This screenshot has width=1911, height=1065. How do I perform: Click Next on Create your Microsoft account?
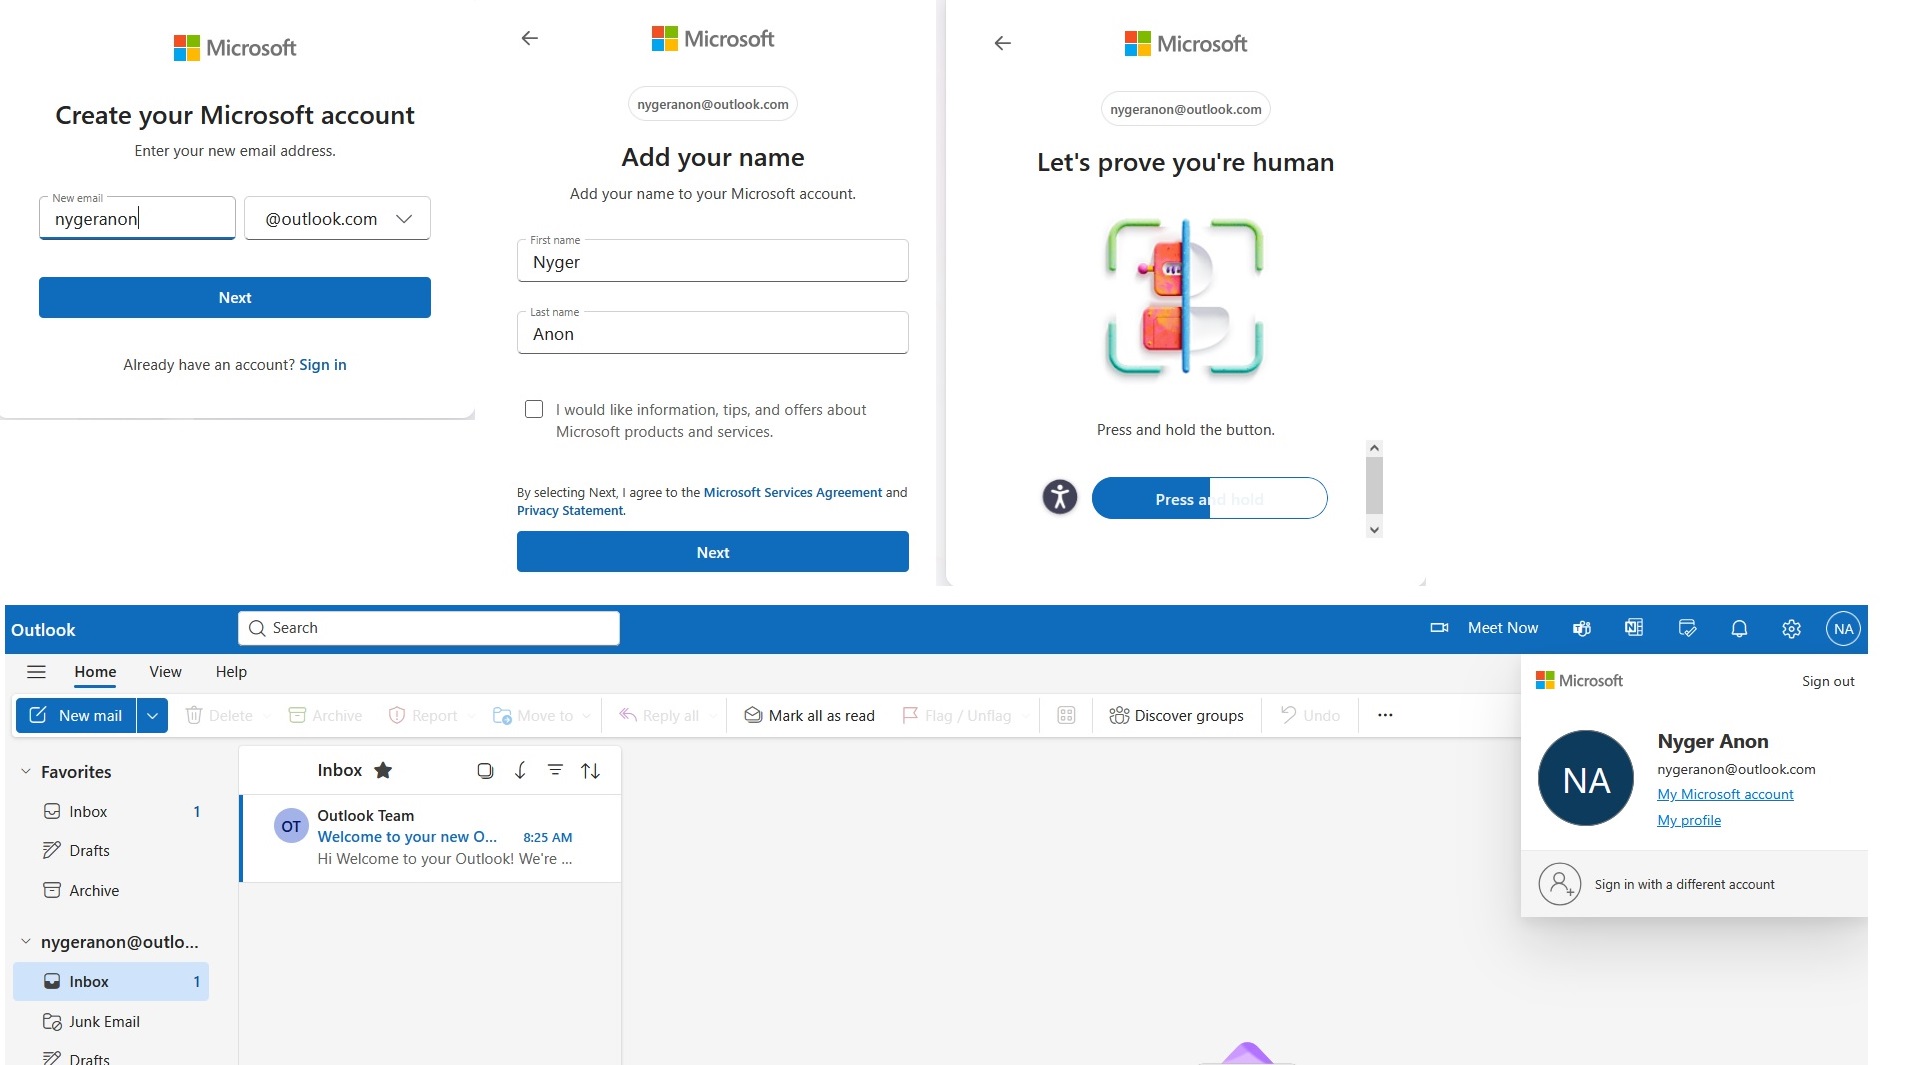click(235, 297)
